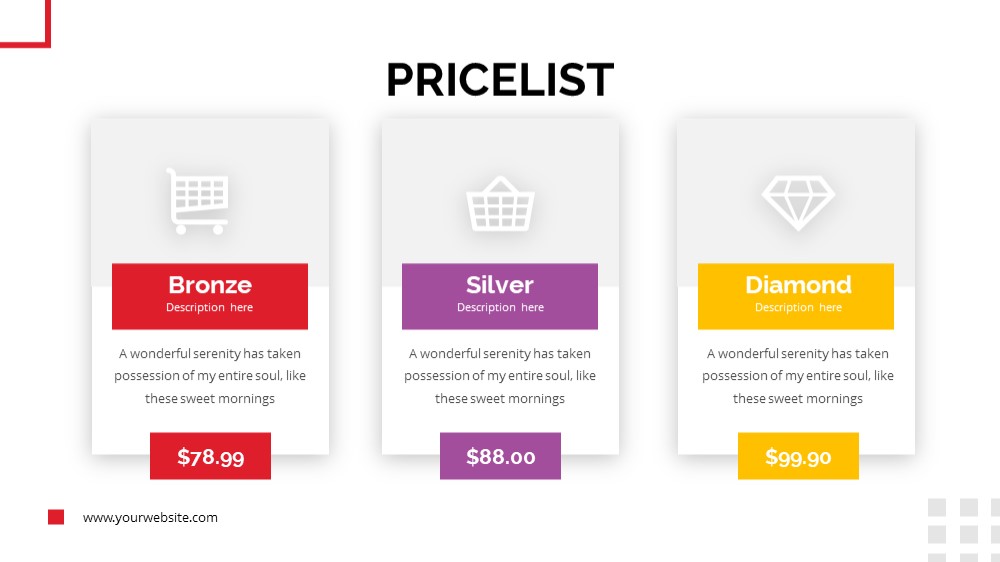Click the Bronze card paragraph text
Image resolution: width=1000 pixels, height=562 pixels.
point(210,376)
